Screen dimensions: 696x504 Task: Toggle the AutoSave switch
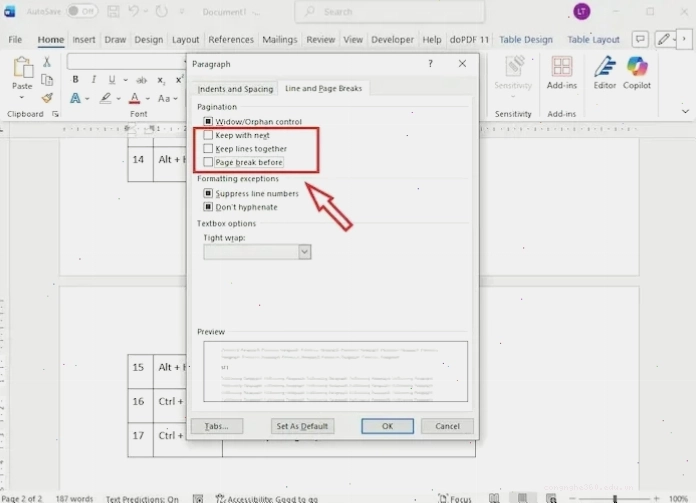click(x=83, y=12)
